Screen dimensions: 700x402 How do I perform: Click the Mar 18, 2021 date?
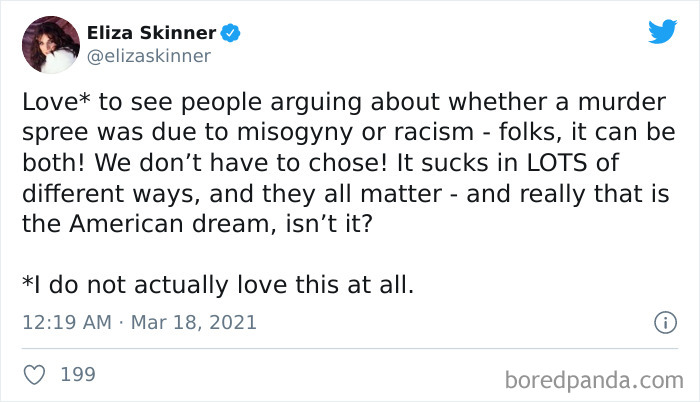point(198,323)
